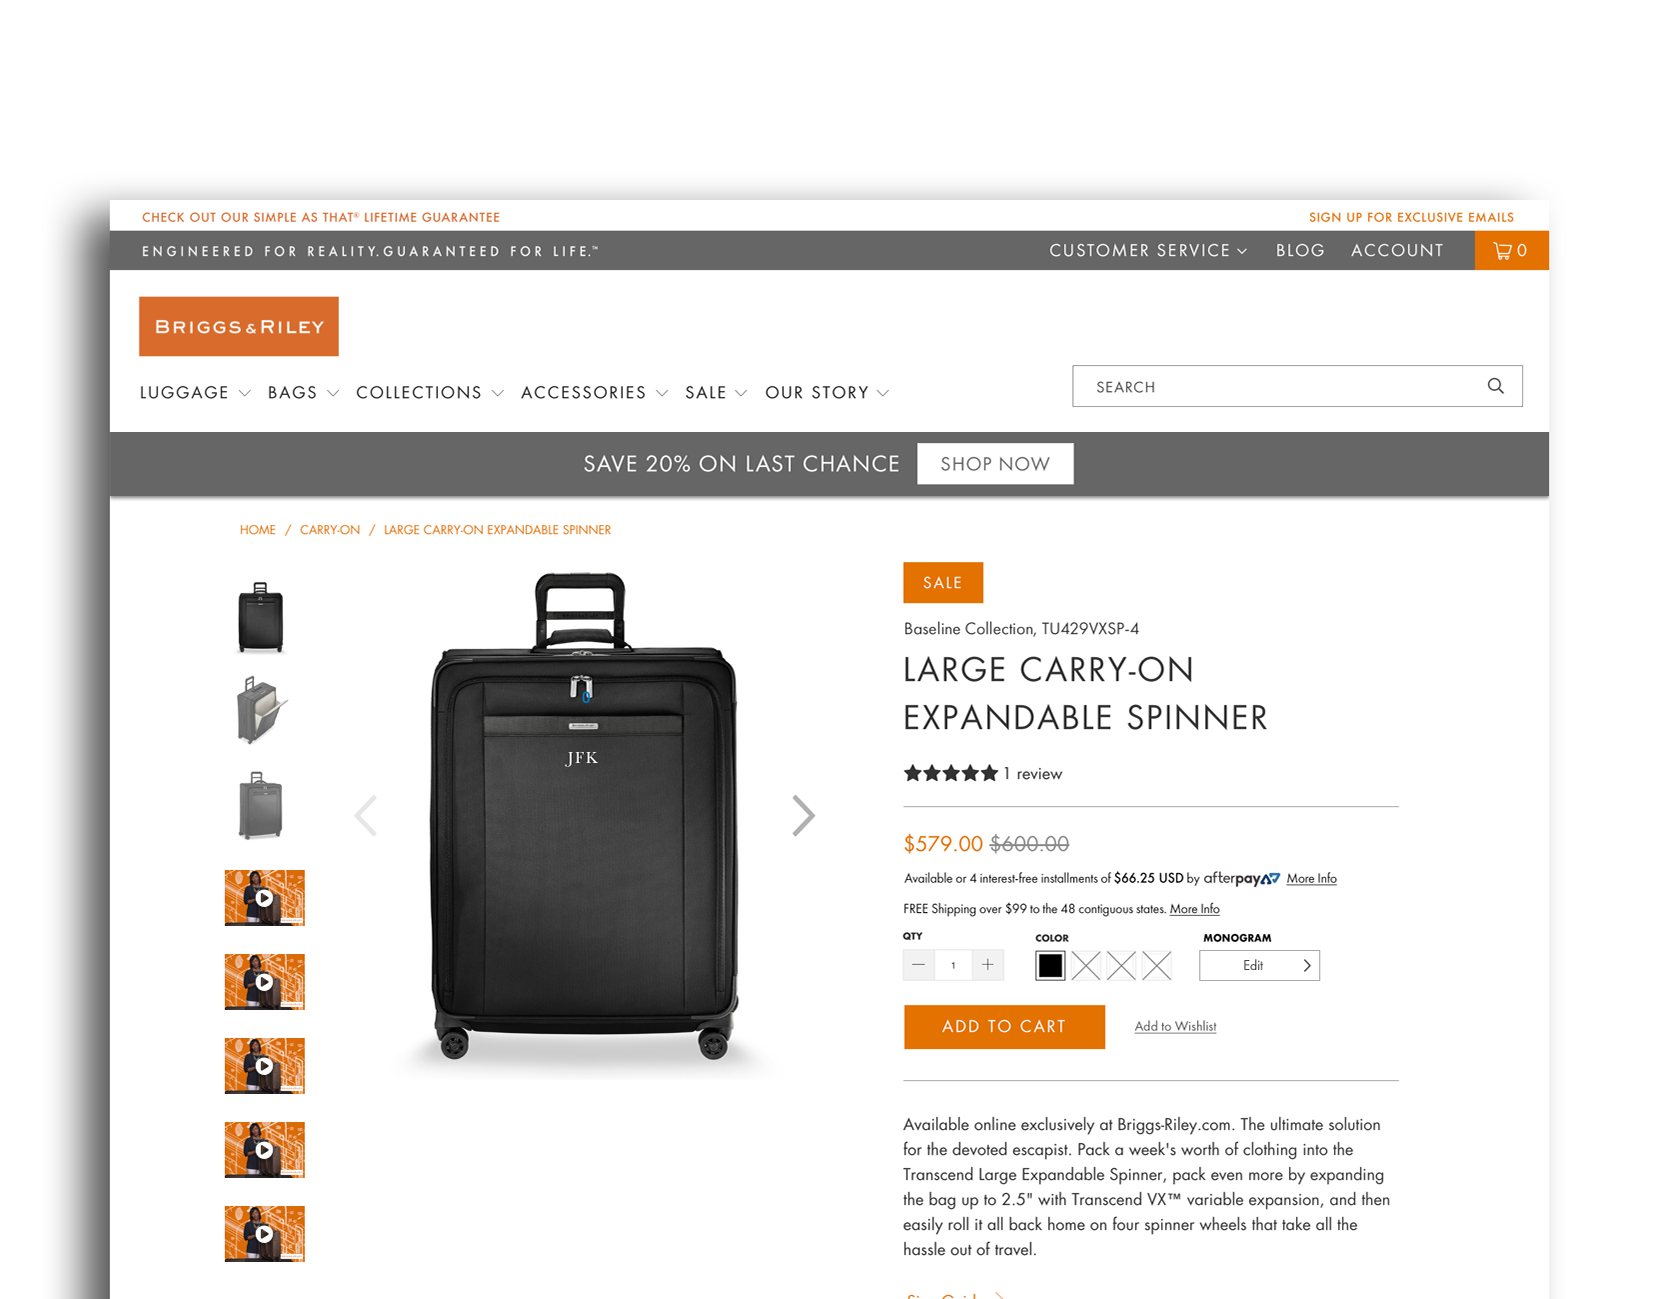
Task: Click Add to Wishlist link
Action: tap(1175, 1027)
